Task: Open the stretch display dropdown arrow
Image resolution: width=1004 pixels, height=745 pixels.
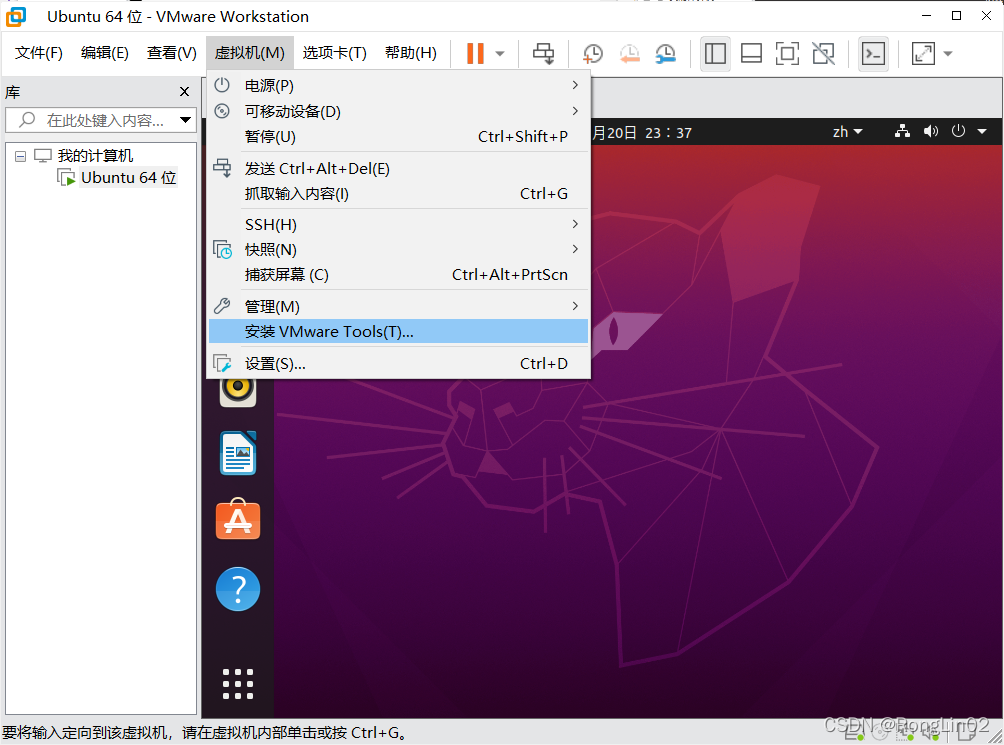Action: [948, 54]
